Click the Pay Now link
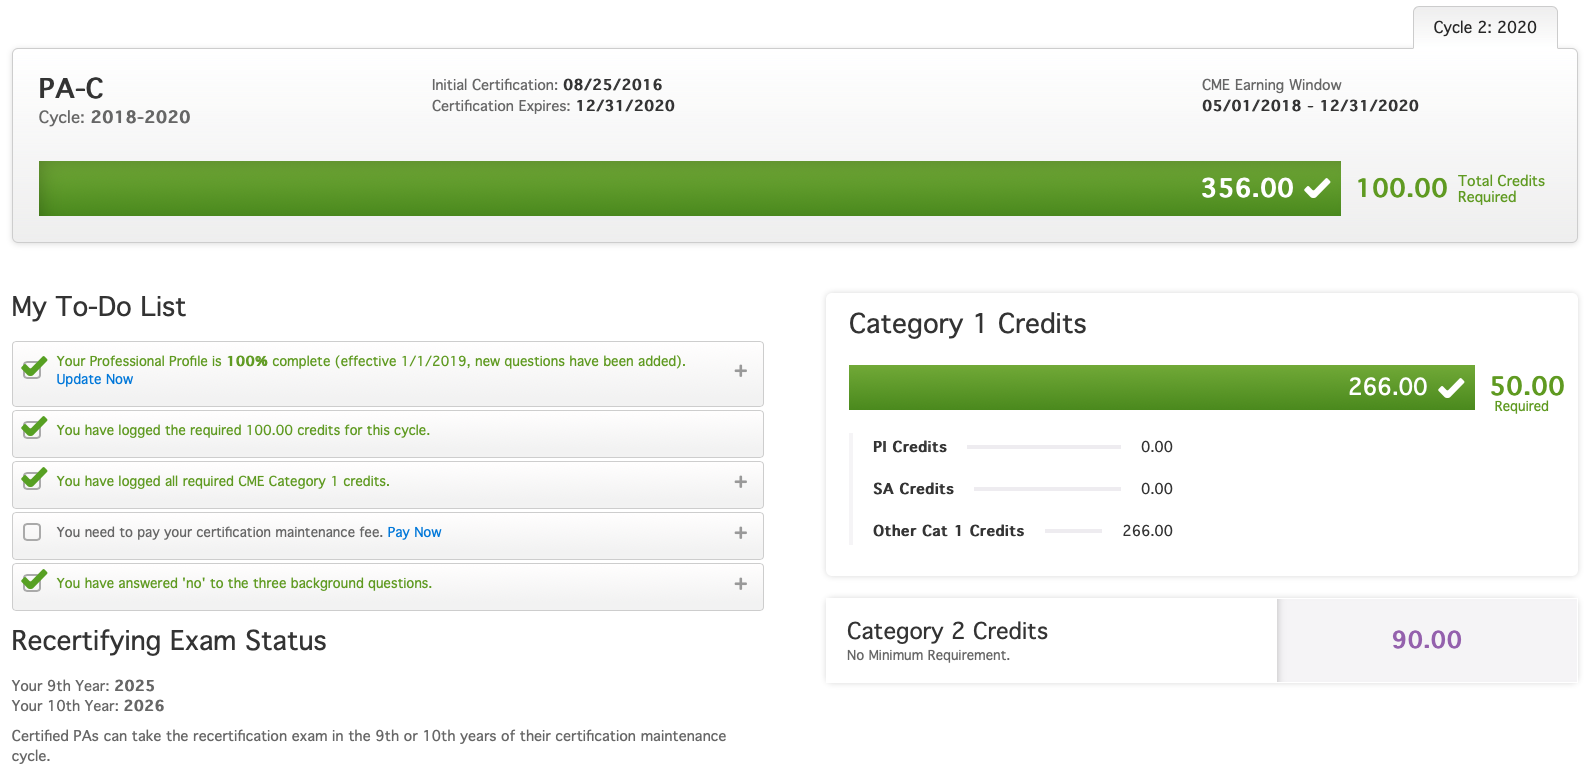The image size is (1591, 768). [414, 532]
